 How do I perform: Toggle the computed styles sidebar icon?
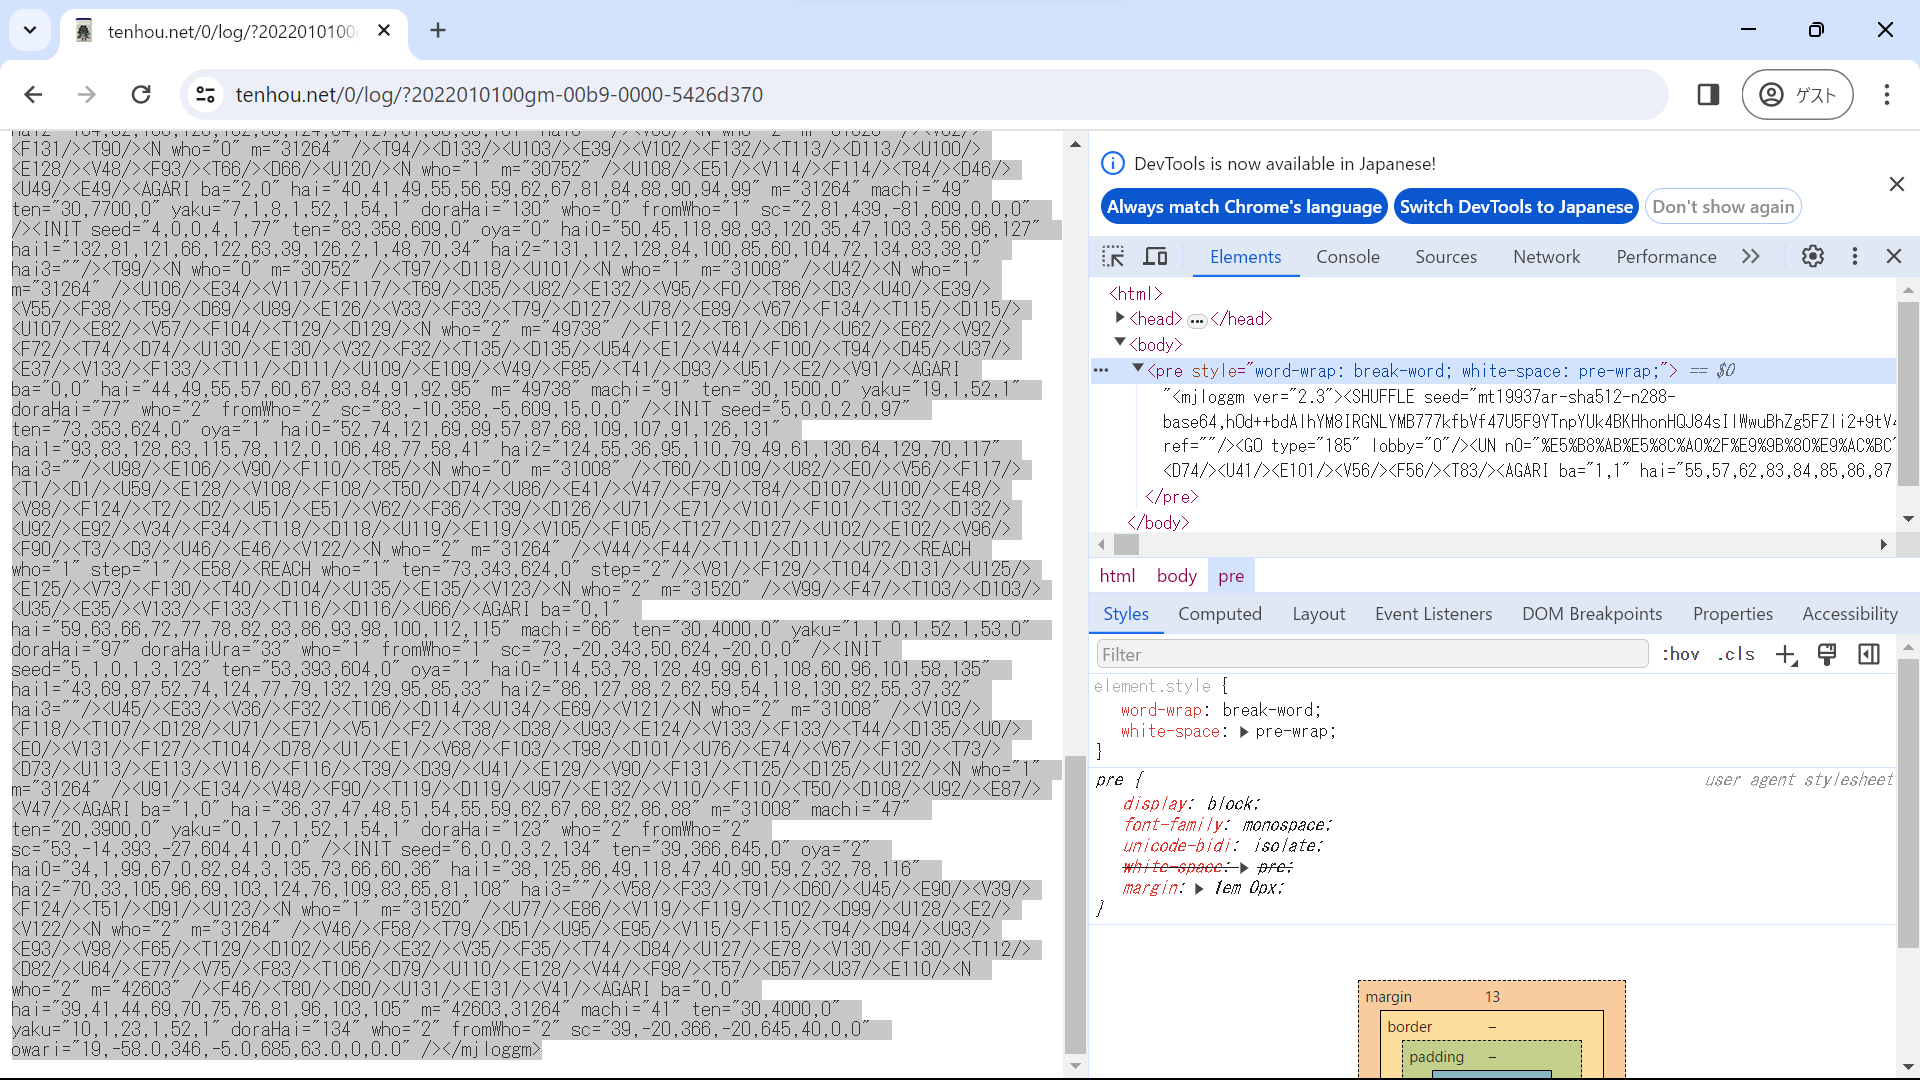pyautogui.click(x=1868, y=654)
